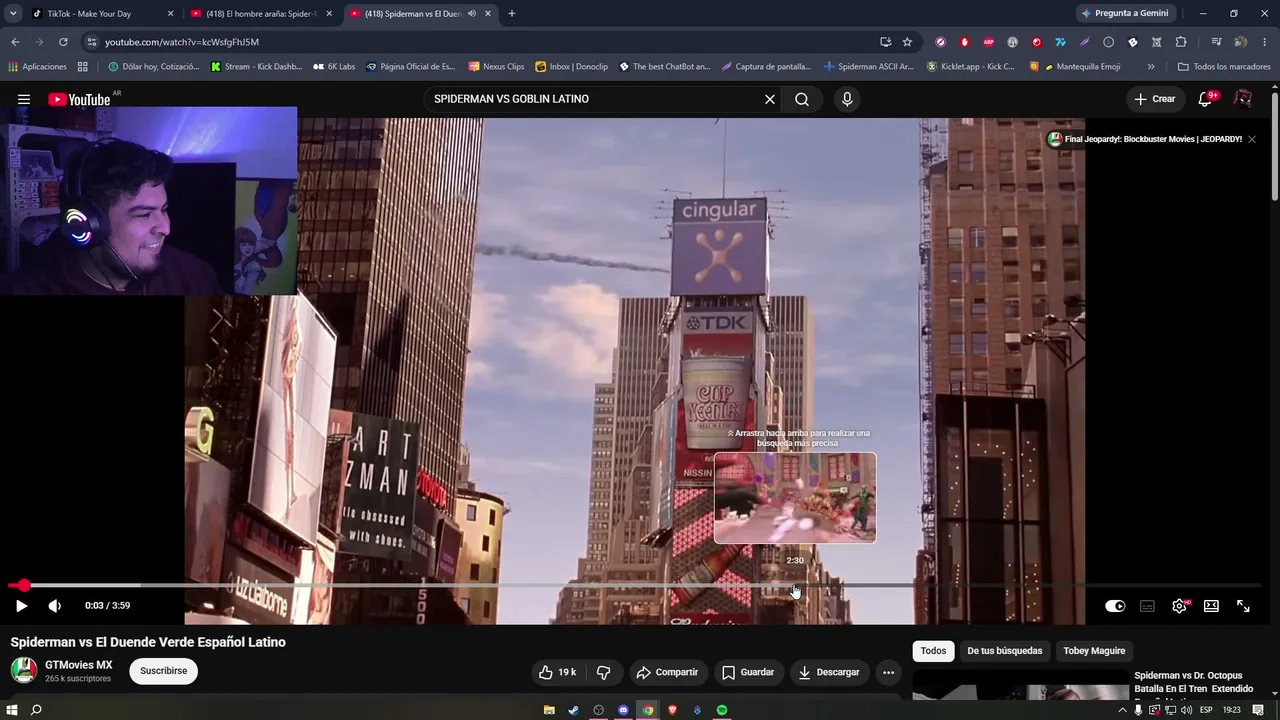
Task: Open the YouTube account avatar menu
Action: point(1243,99)
